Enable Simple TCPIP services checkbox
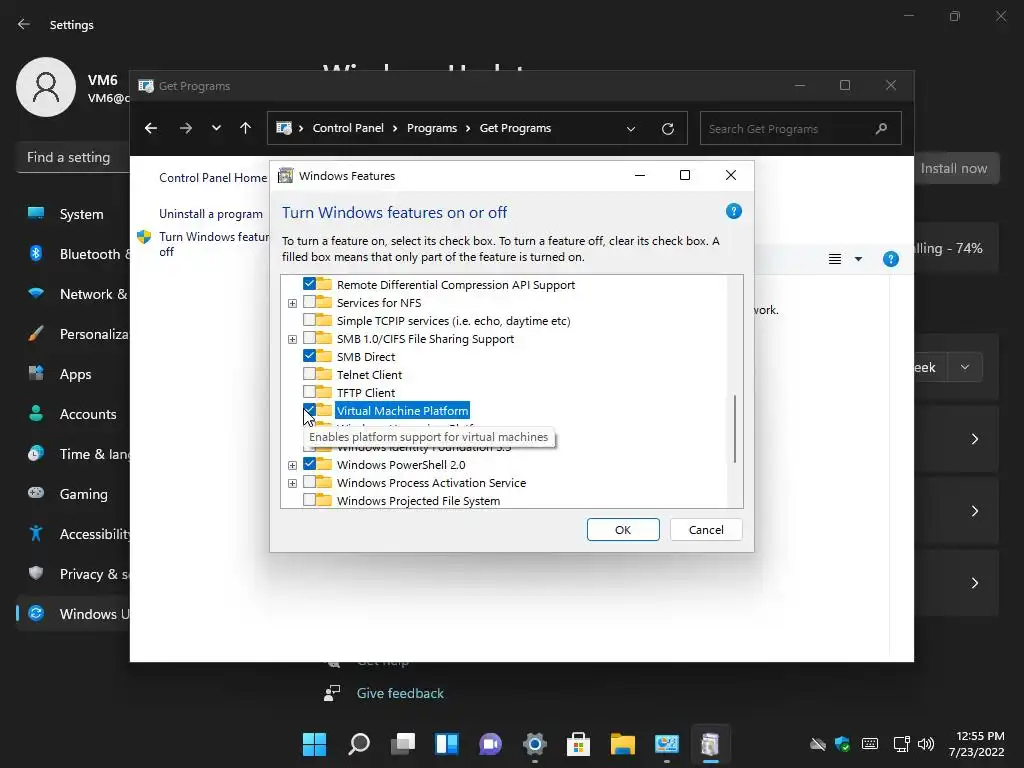This screenshot has width=1024, height=768. coord(310,320)
